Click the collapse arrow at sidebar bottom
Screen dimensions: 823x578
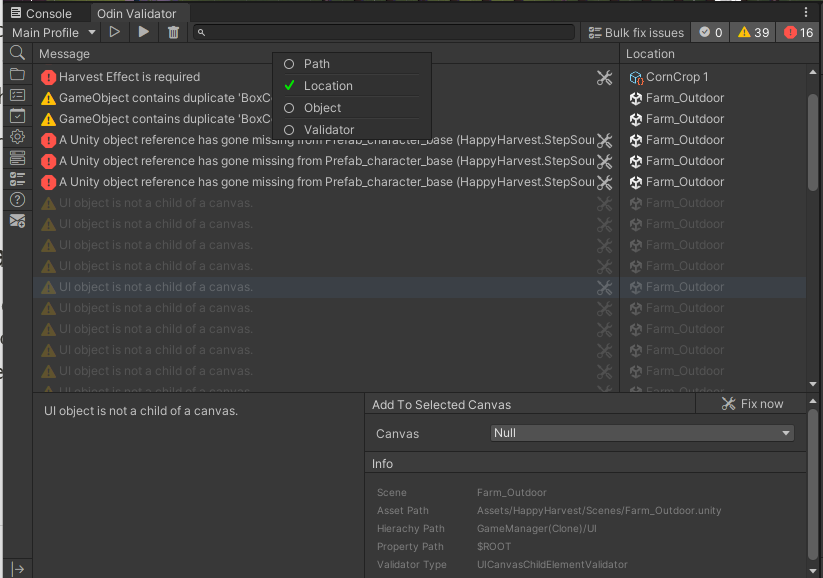click(x=17, y=568)
